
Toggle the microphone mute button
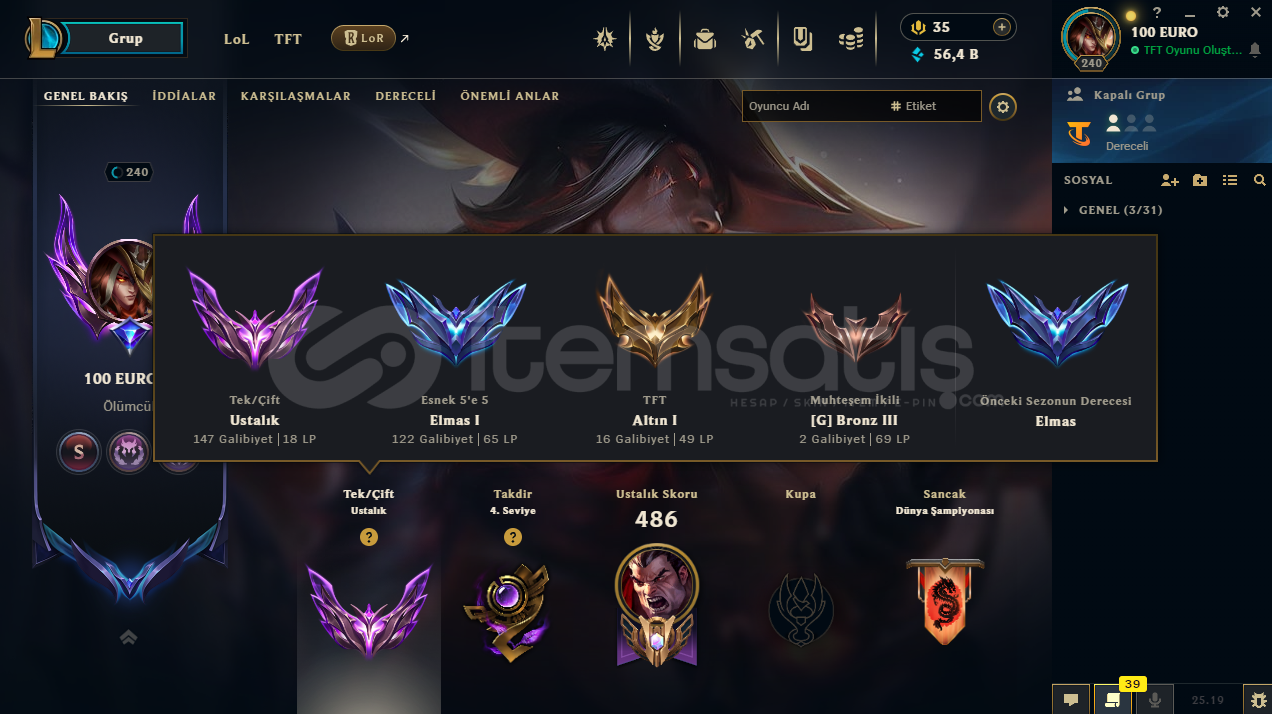(x=1155, y=699)
